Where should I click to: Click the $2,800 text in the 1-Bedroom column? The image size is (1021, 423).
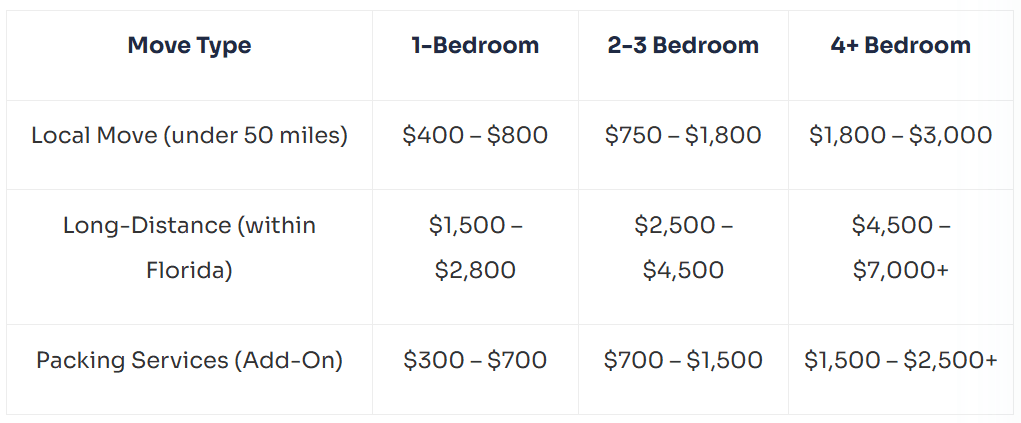[x=475, y=271]
